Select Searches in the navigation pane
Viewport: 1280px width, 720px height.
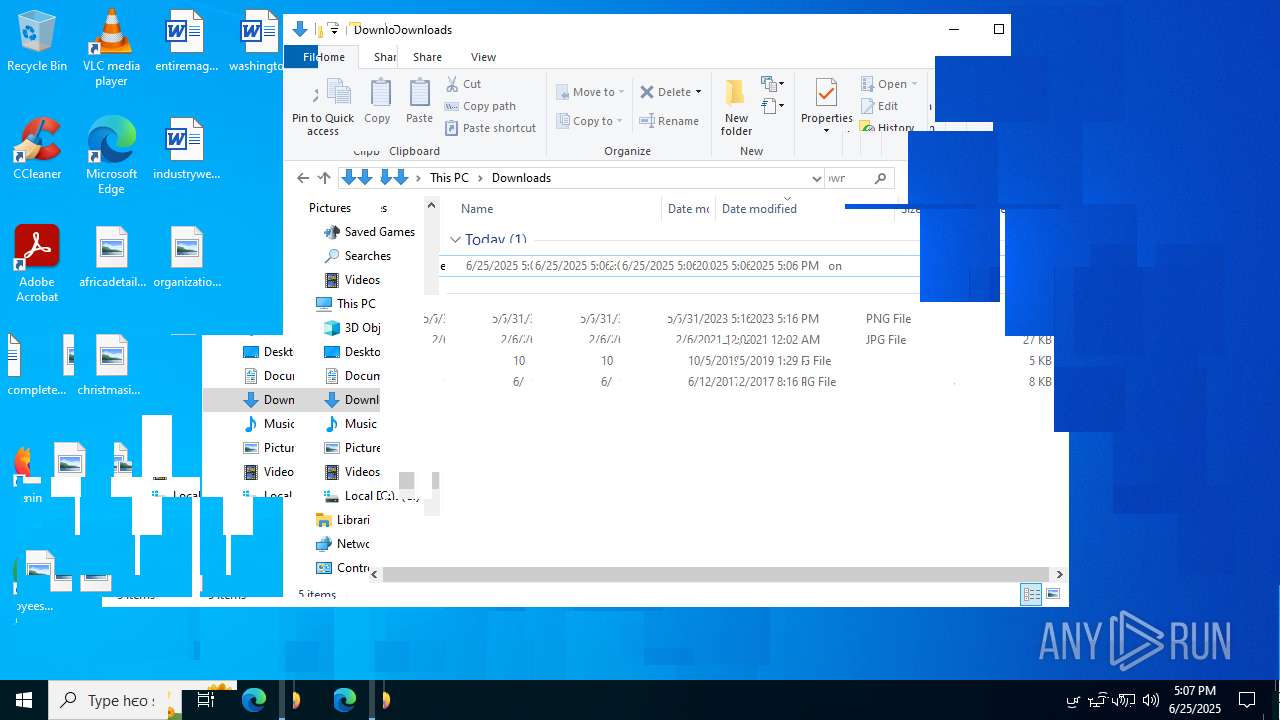(x=357, y=256)
